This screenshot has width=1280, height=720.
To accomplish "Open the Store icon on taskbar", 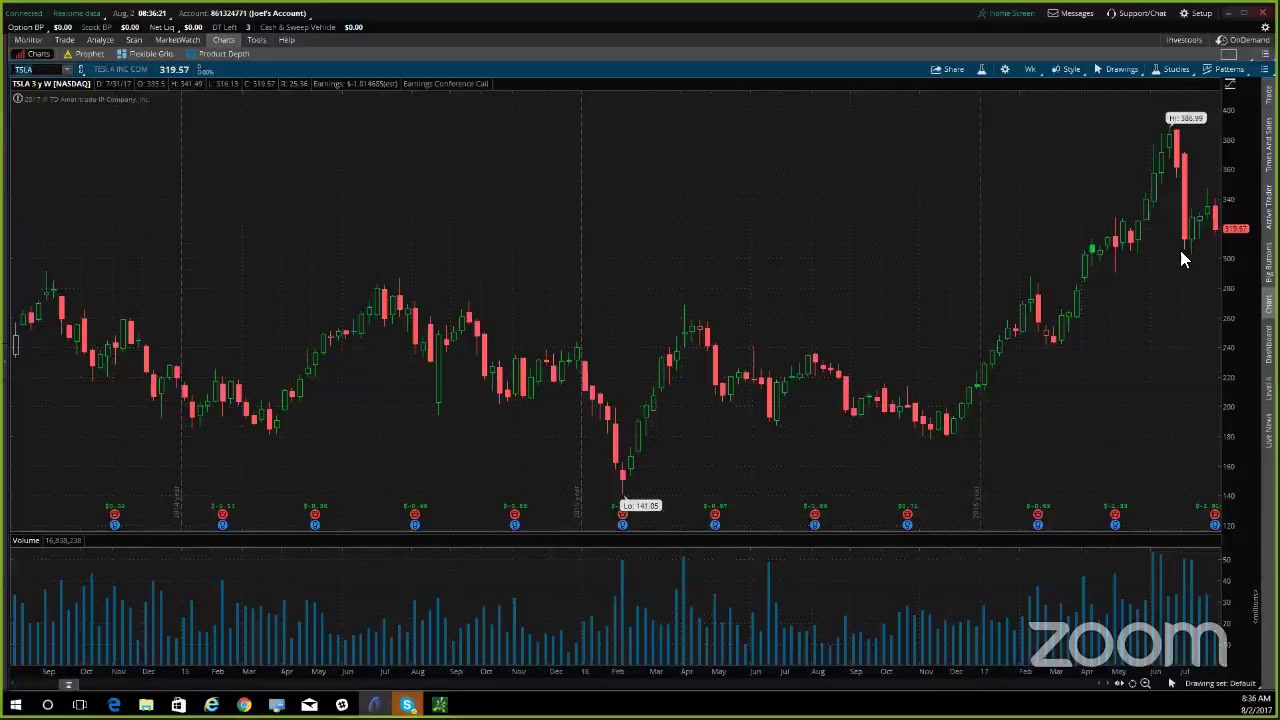I will (x=178, y=706).
